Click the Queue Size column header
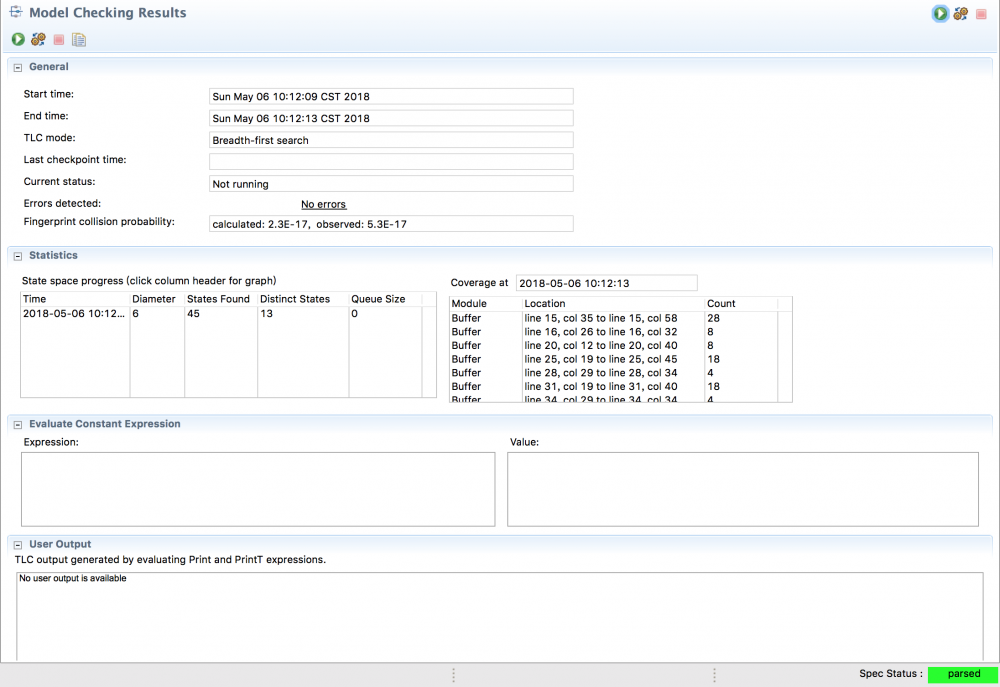Image resolution: width=1000 pixels, height=687 pixels. (x=385, y=299)
